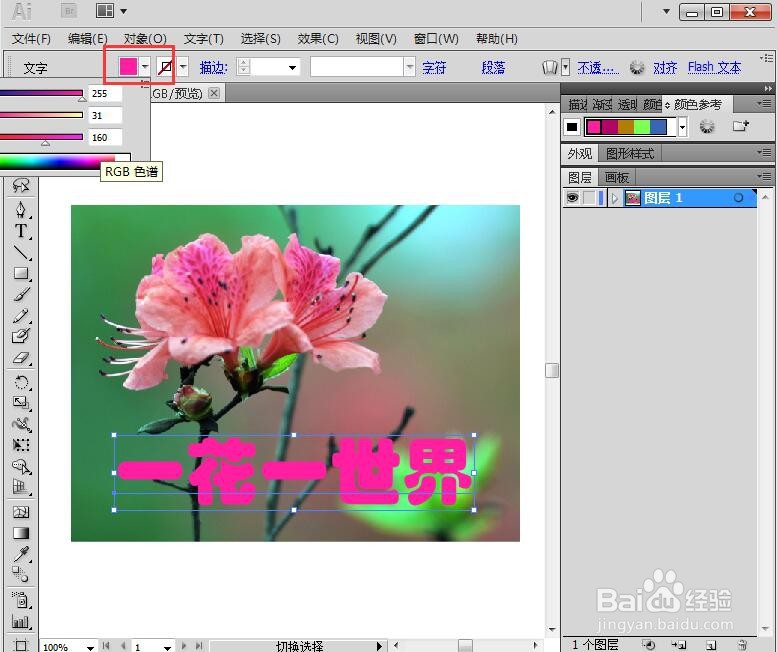Open Color Guide panel options menu
Image resolution: width=778 pixels, height=652 pixels.
764,103
